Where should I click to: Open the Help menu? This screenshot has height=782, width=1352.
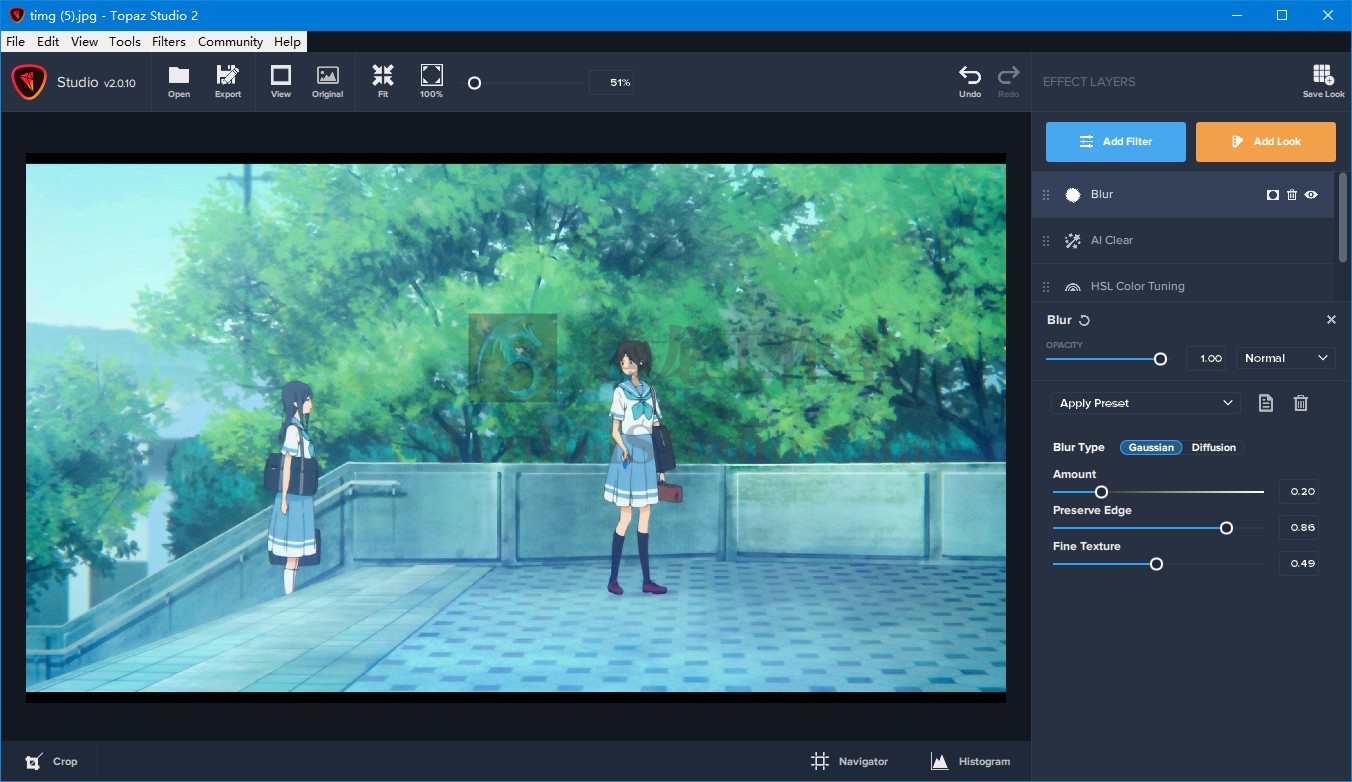(287, 42)
